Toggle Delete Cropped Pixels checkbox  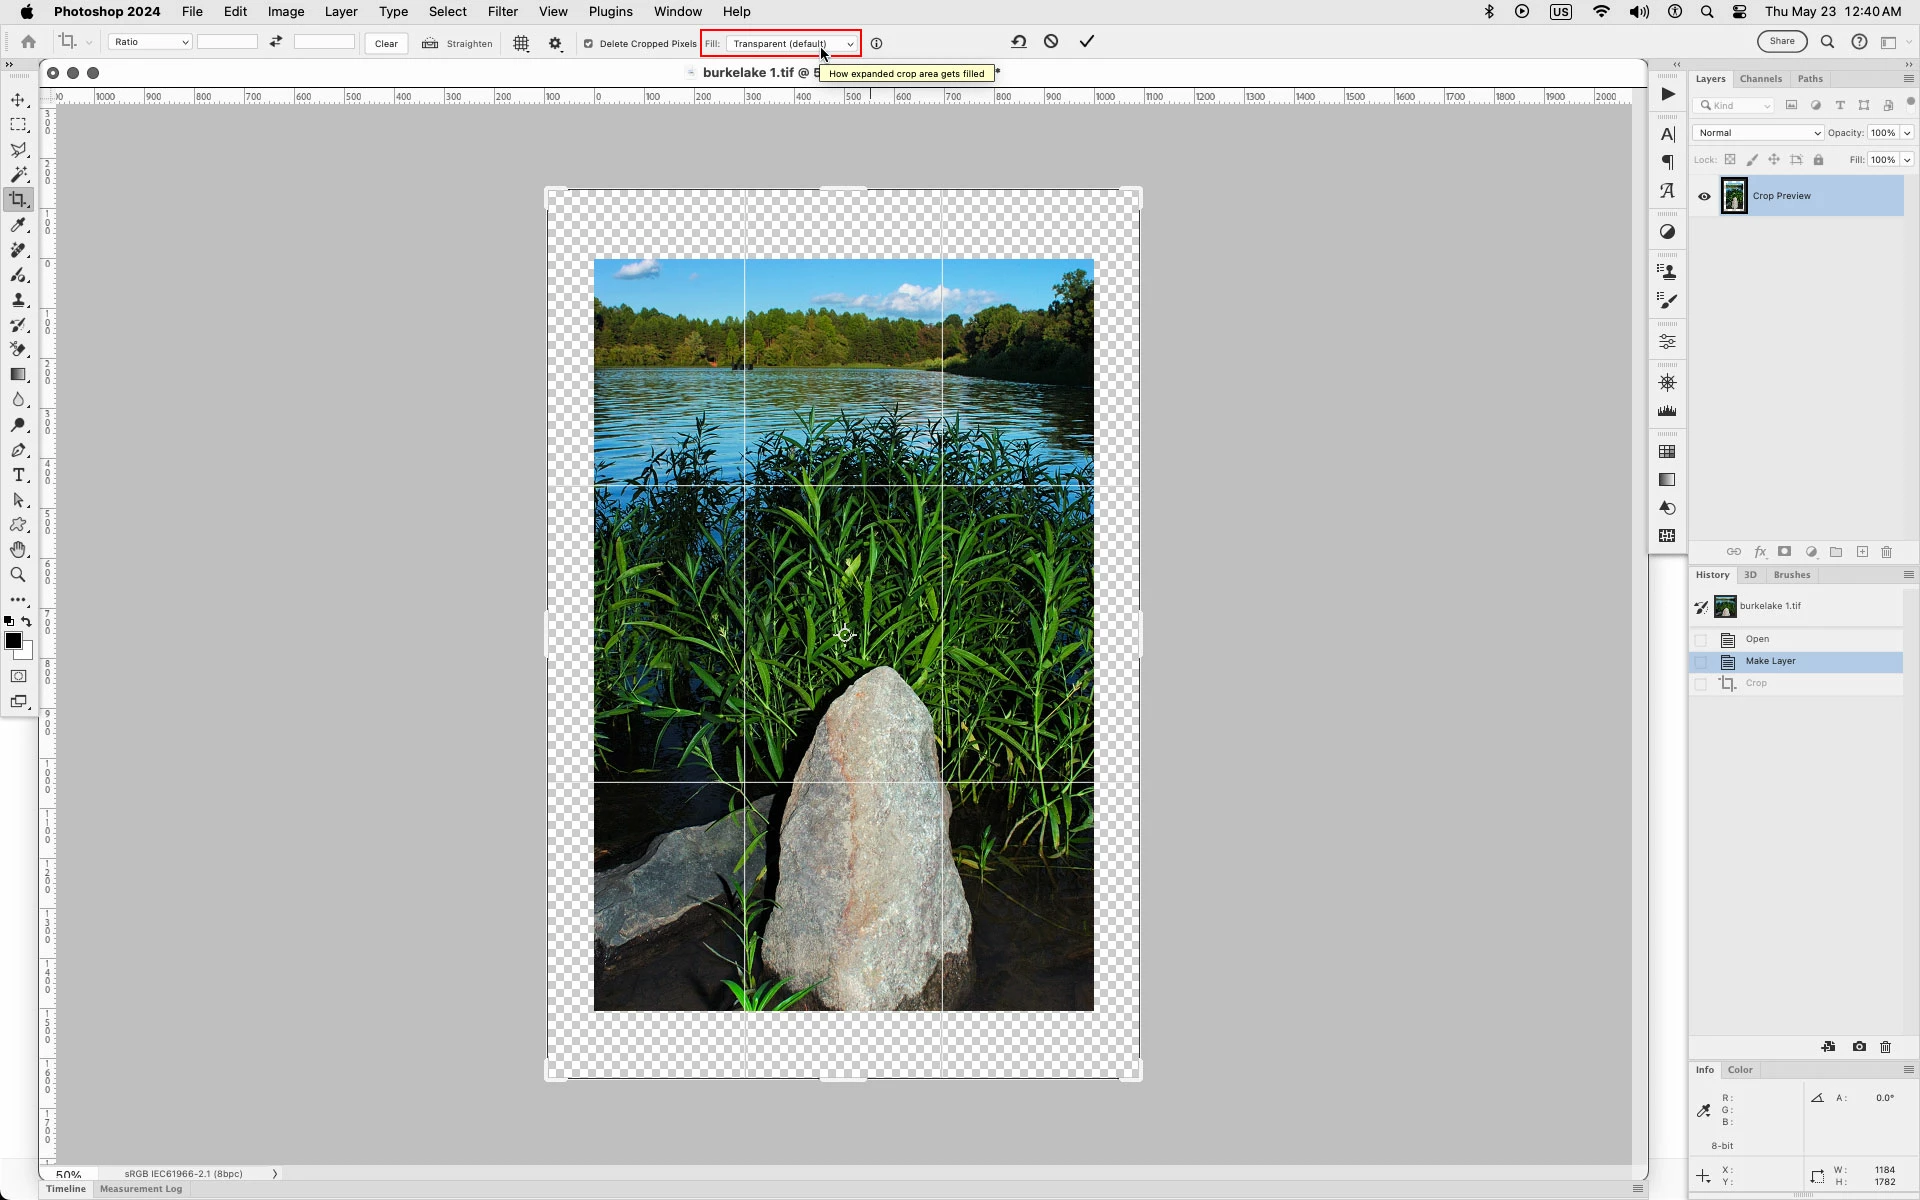click(x=588, y=43)
